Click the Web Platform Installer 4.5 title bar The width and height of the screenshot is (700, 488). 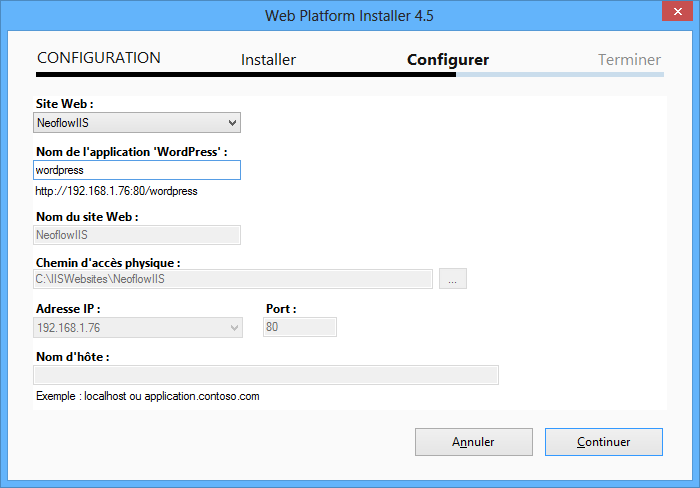click(x=349, y=15)
